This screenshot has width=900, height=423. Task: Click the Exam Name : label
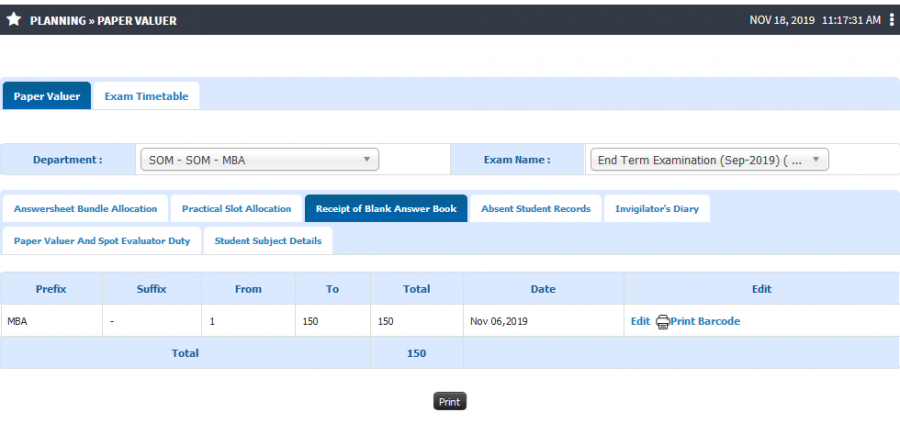tap(517, 160)
